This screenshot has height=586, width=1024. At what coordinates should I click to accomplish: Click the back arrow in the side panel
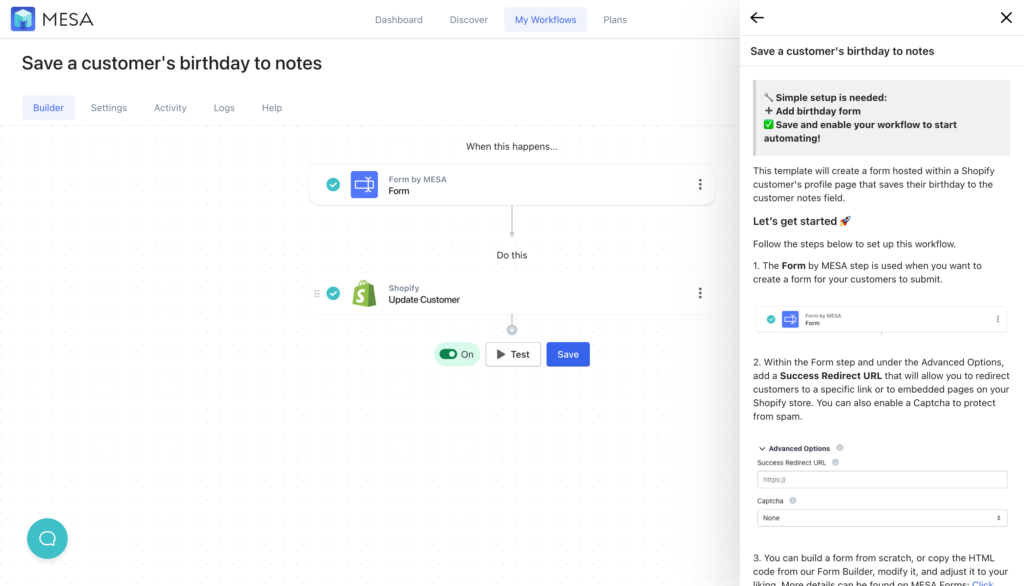757,17
